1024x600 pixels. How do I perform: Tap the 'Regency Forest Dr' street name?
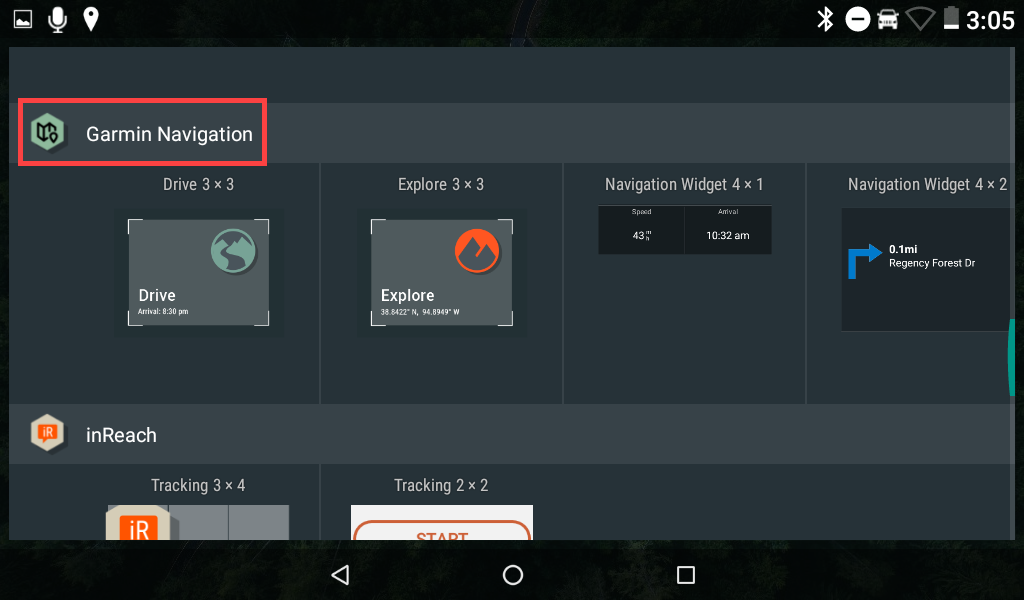coord(932,263)
